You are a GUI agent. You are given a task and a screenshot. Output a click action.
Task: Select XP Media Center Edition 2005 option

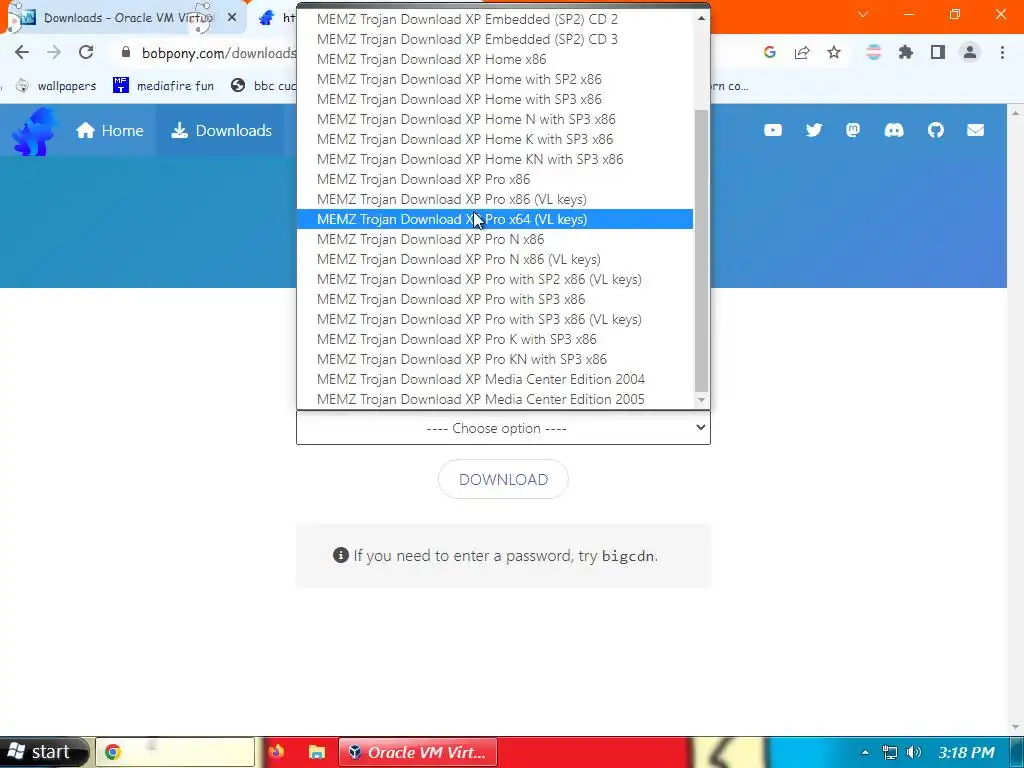495,399
